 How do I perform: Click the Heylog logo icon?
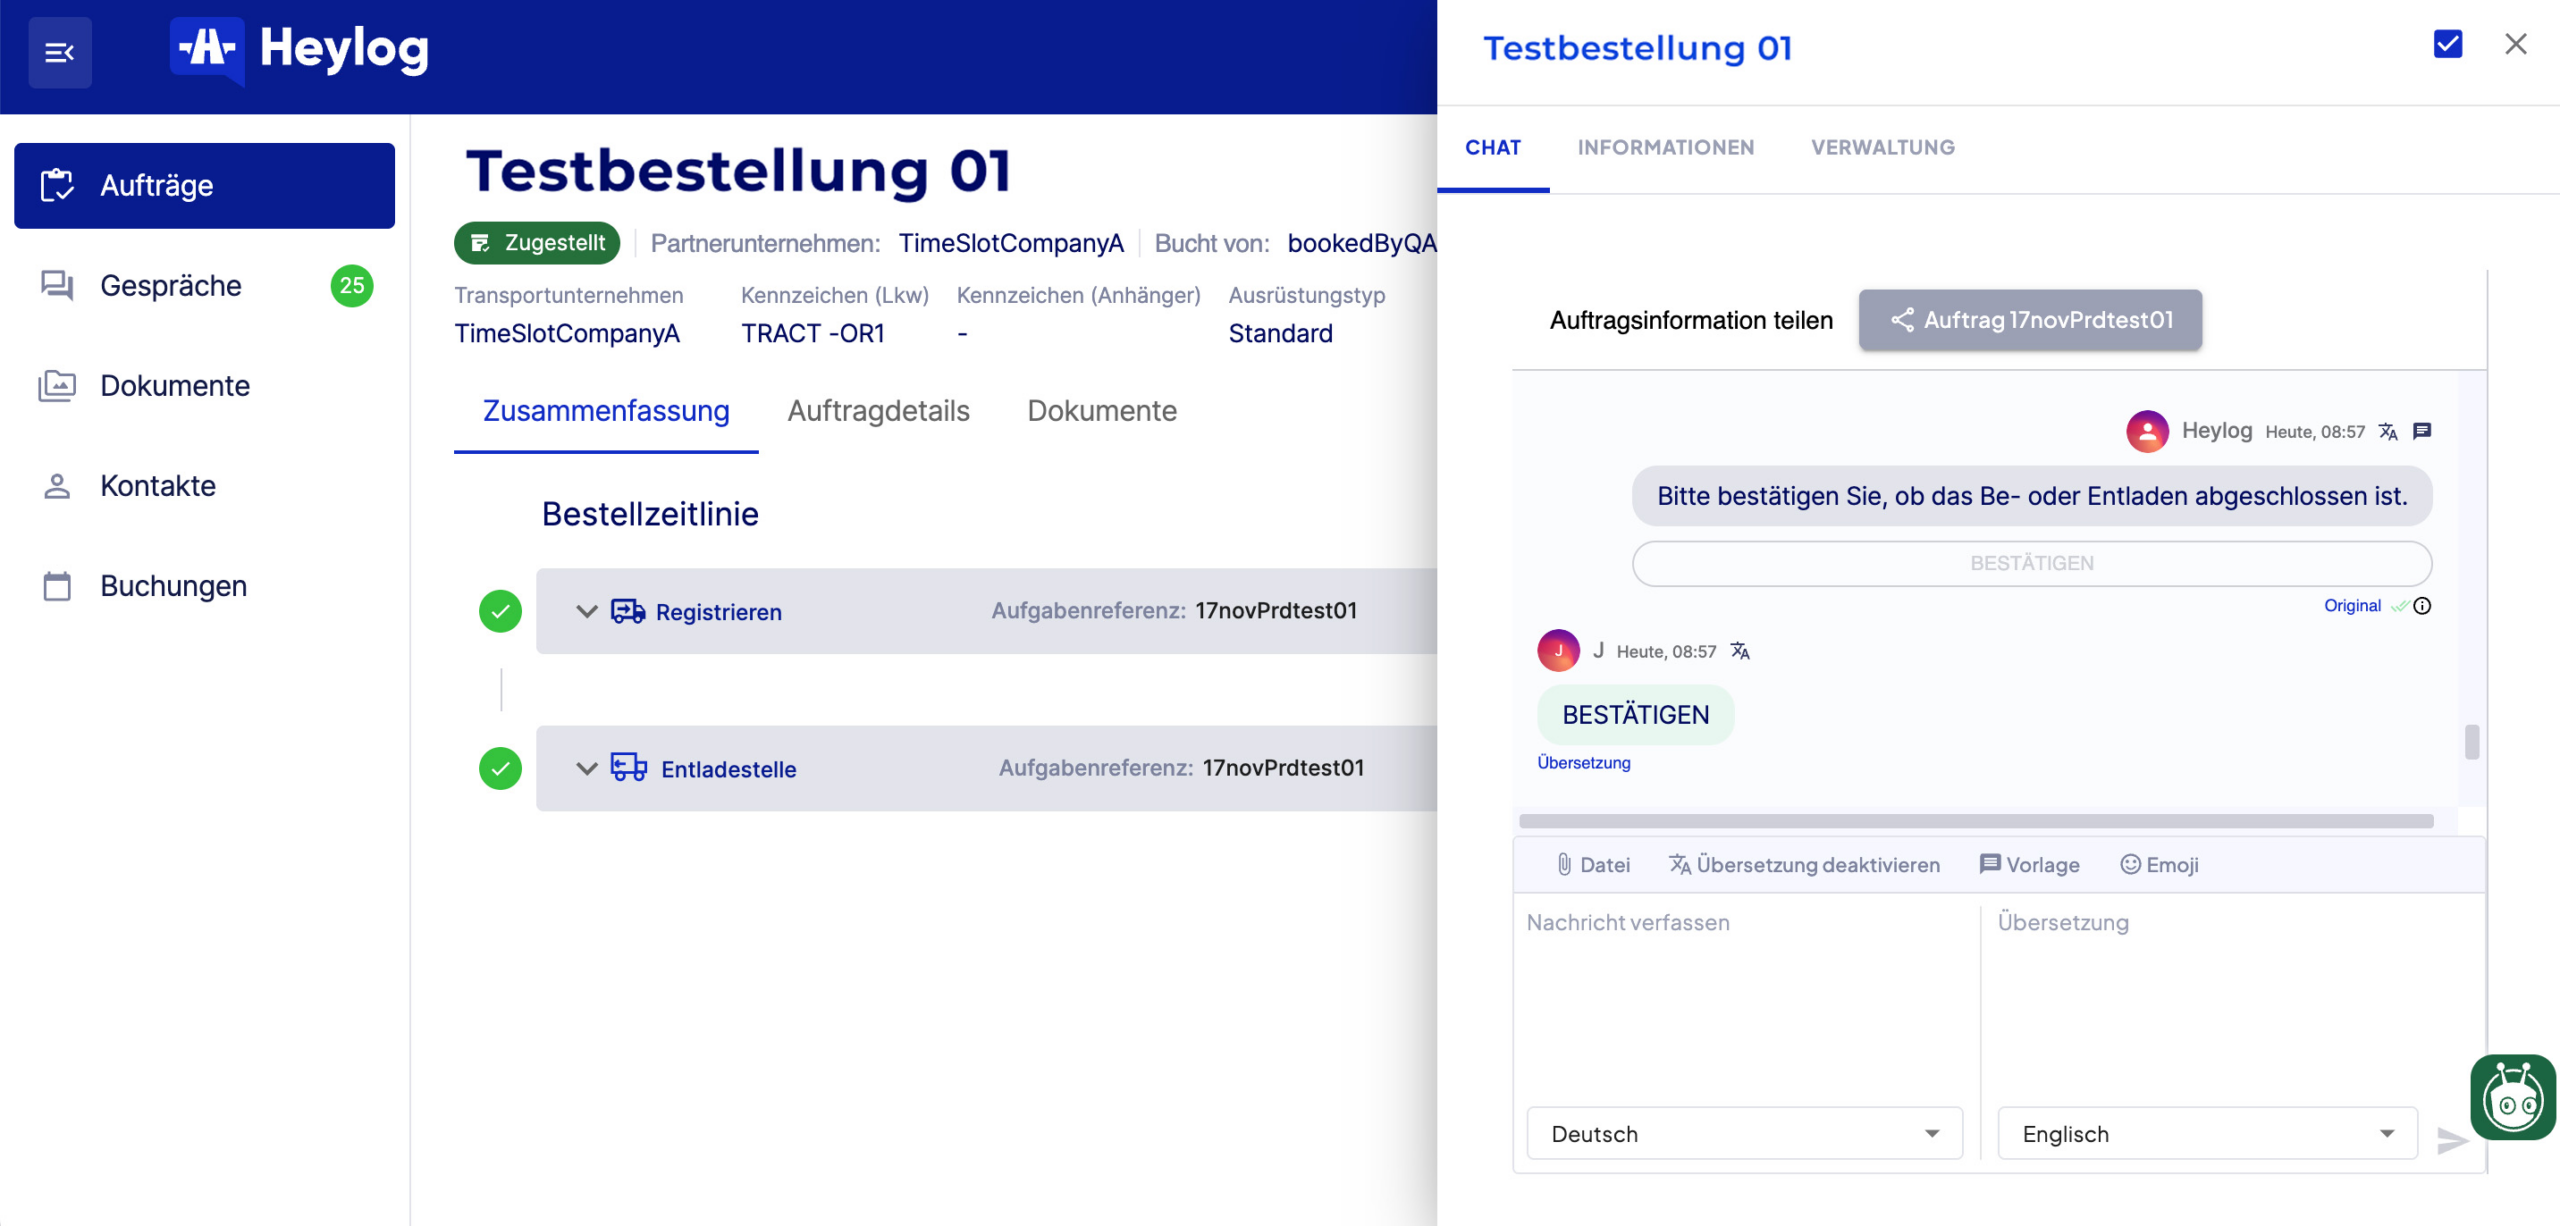(x=207, y=48)
